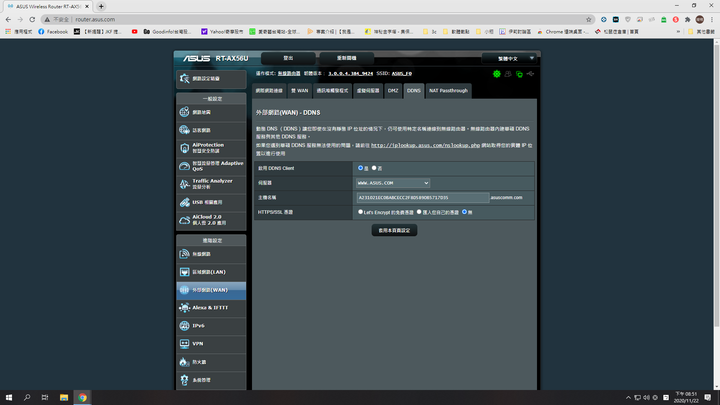Open the Facebook bookmark
Screen dimensions: 720x405
(x=53, y=32)
